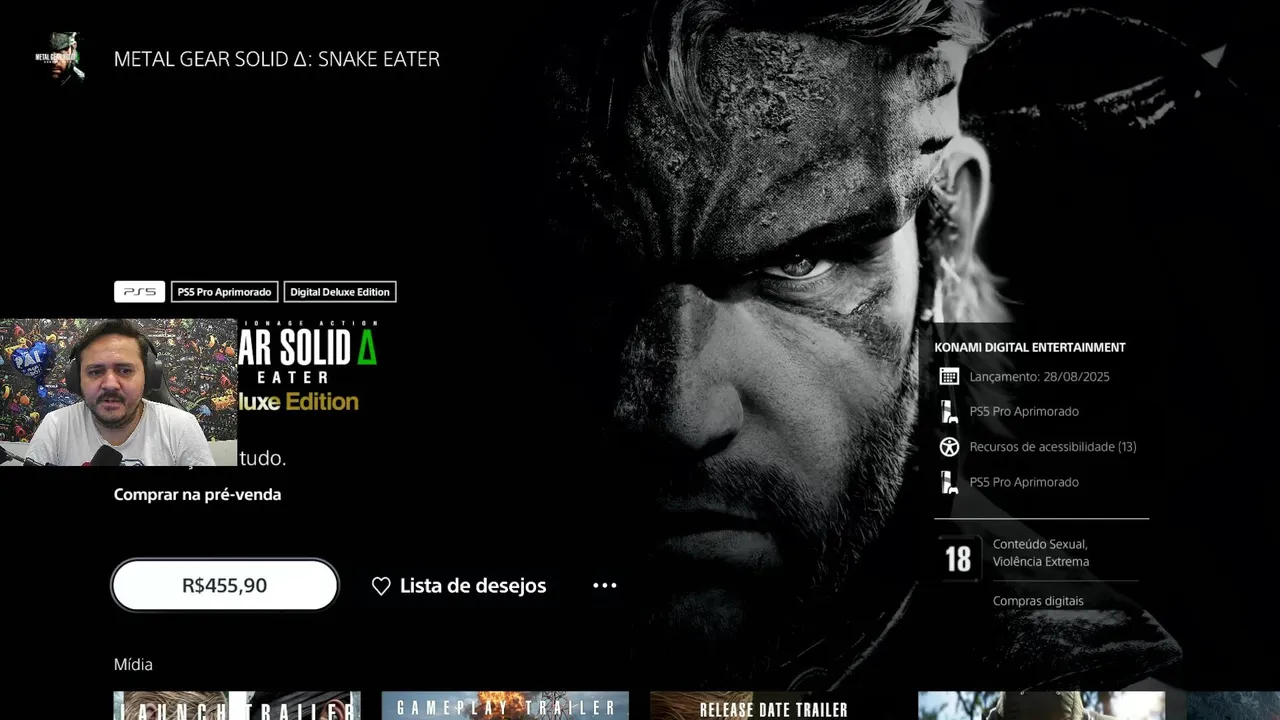1280x720 pixels.
Task: Open the Launch Trailer thumbnail
Action: coord(237,706)
